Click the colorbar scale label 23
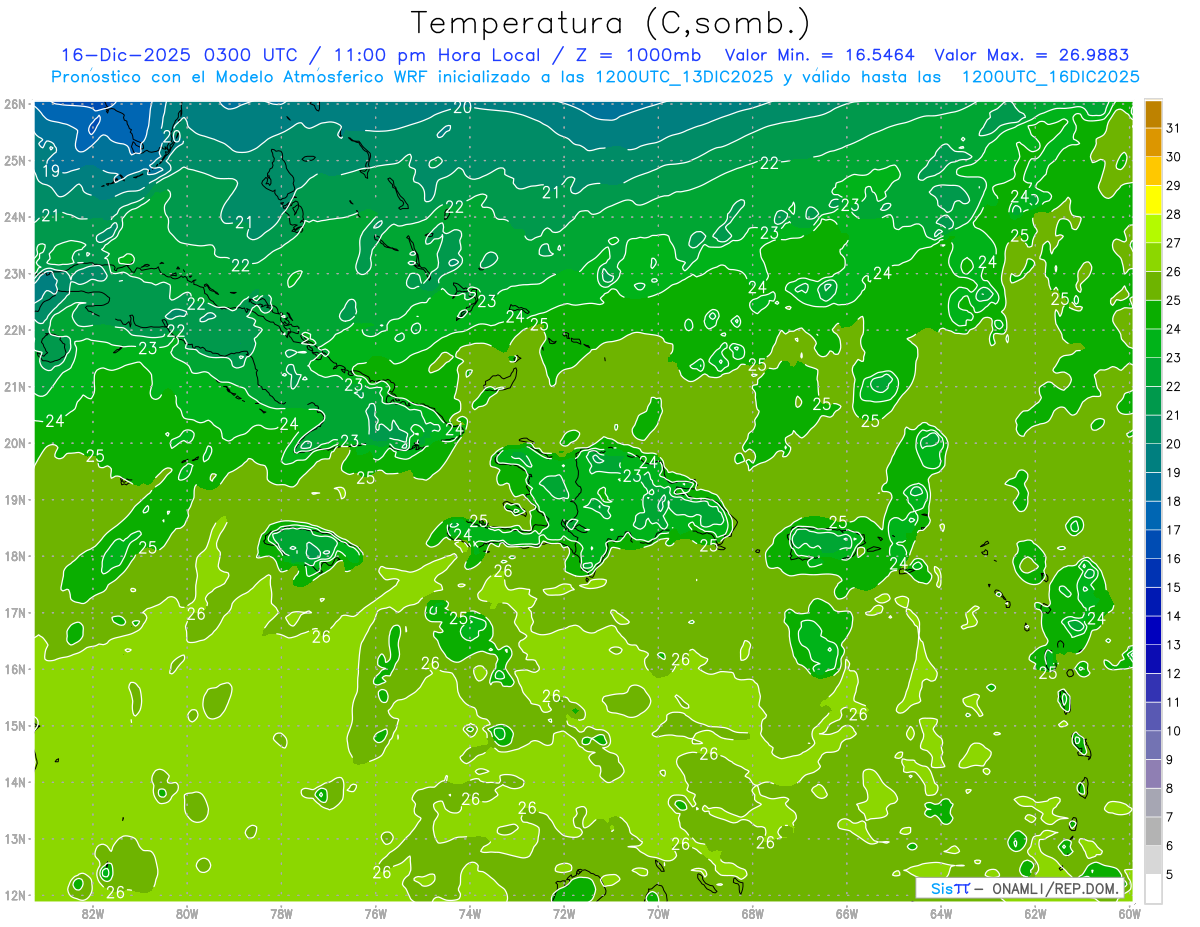Image resolution: width=1200 pixels, height=927 pixels. pyautogui.click(x=1173, y=358)
